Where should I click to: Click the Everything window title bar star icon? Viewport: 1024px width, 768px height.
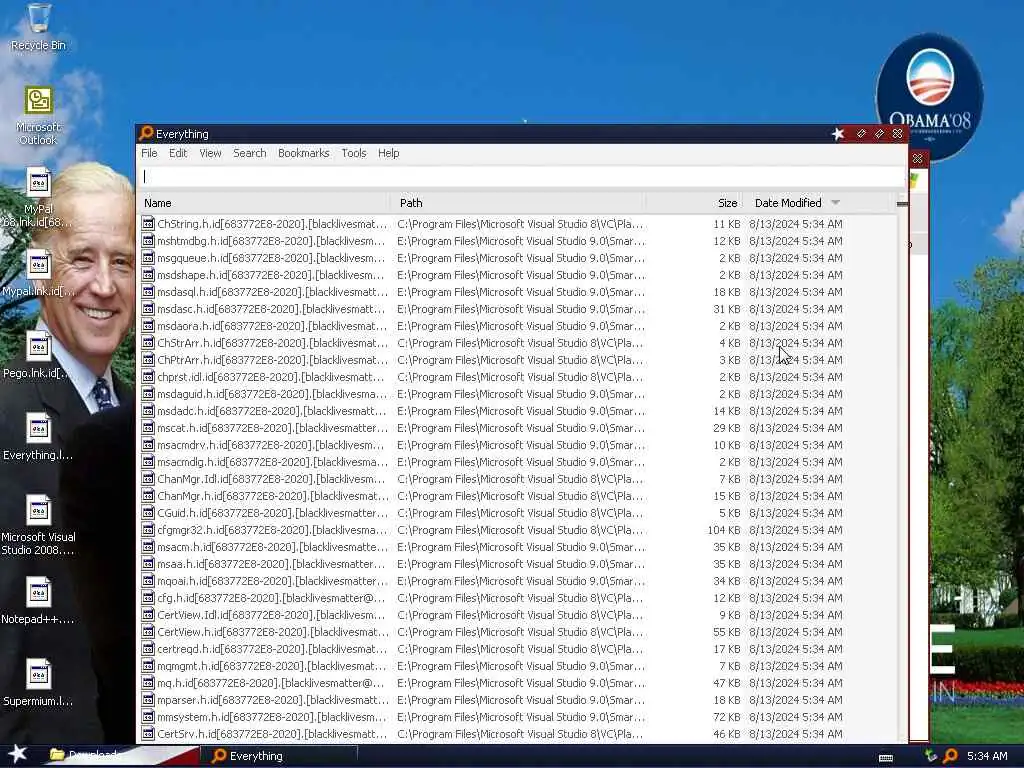point(838,134)
